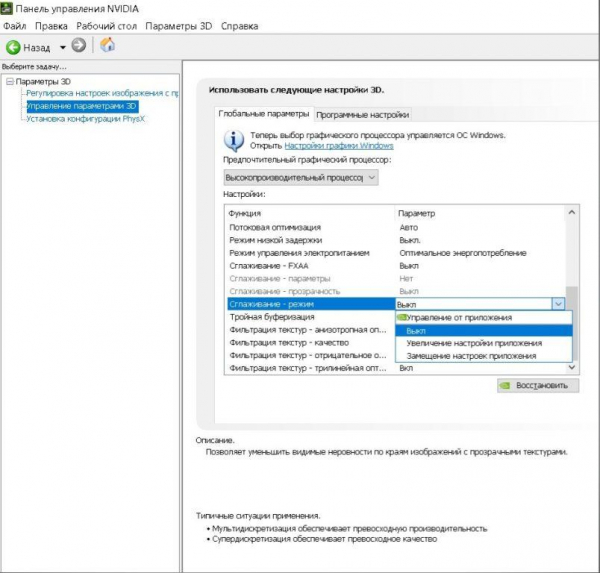Click the green Назад back arrow icon
Image resolution: width=600 pixels, height=573 pixels.
point(13,47)
